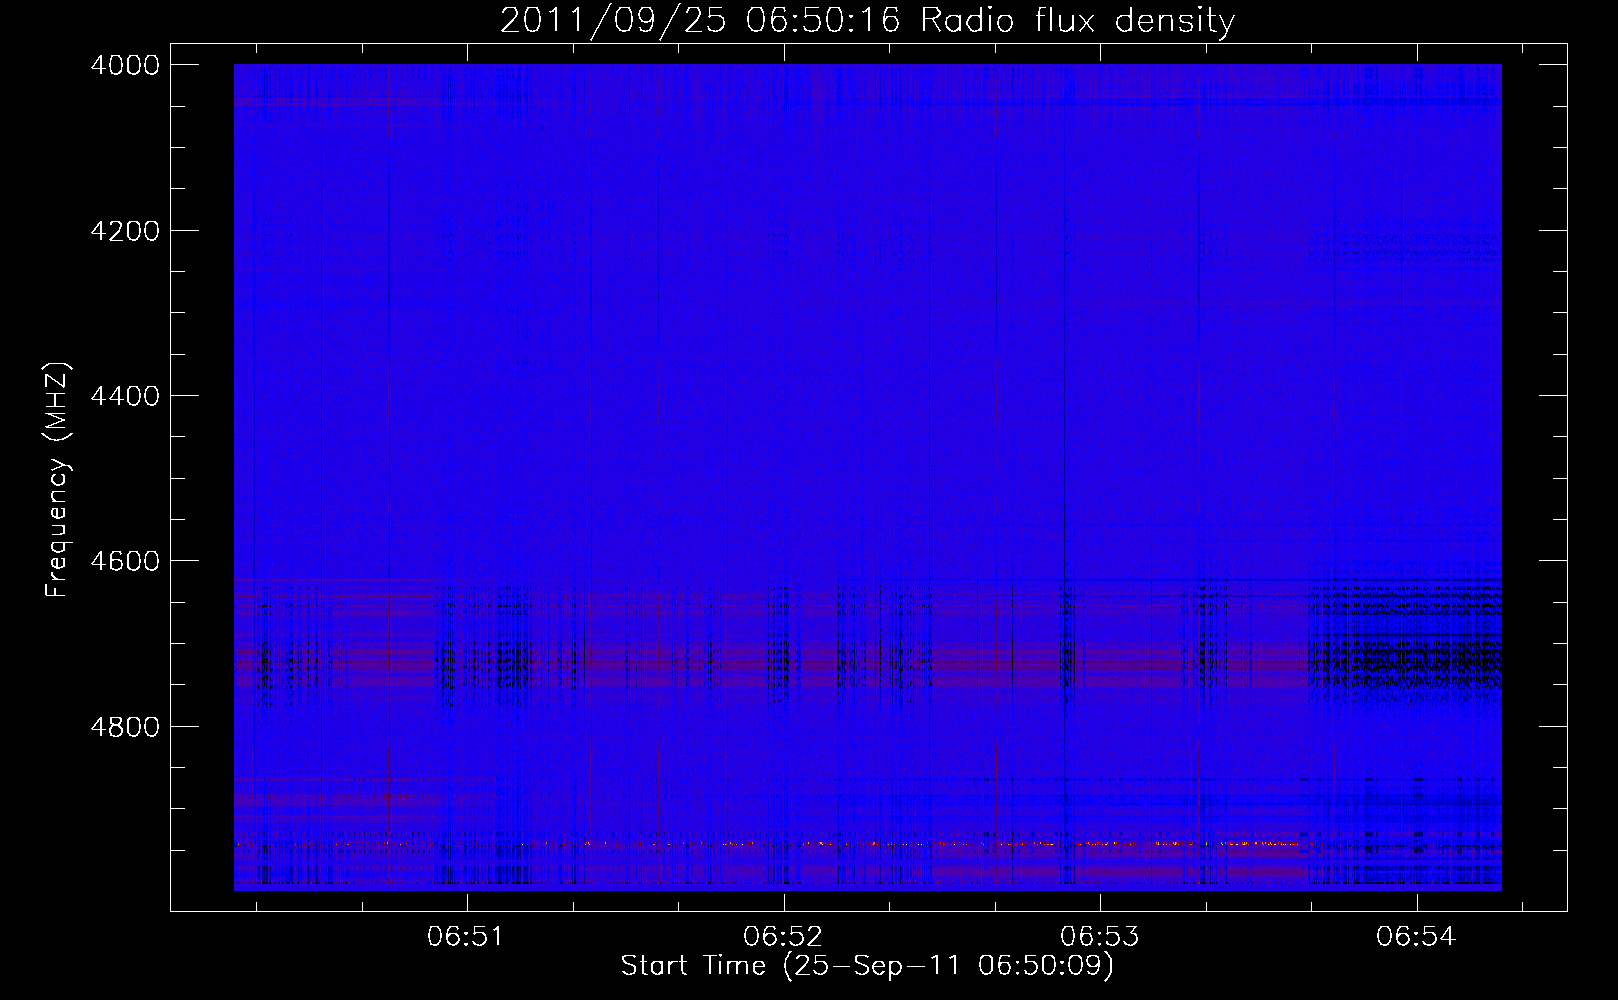The image size is (1618, 1000).
Task: Click the 06:51 time tick label
Action: (x=465, y=937)
